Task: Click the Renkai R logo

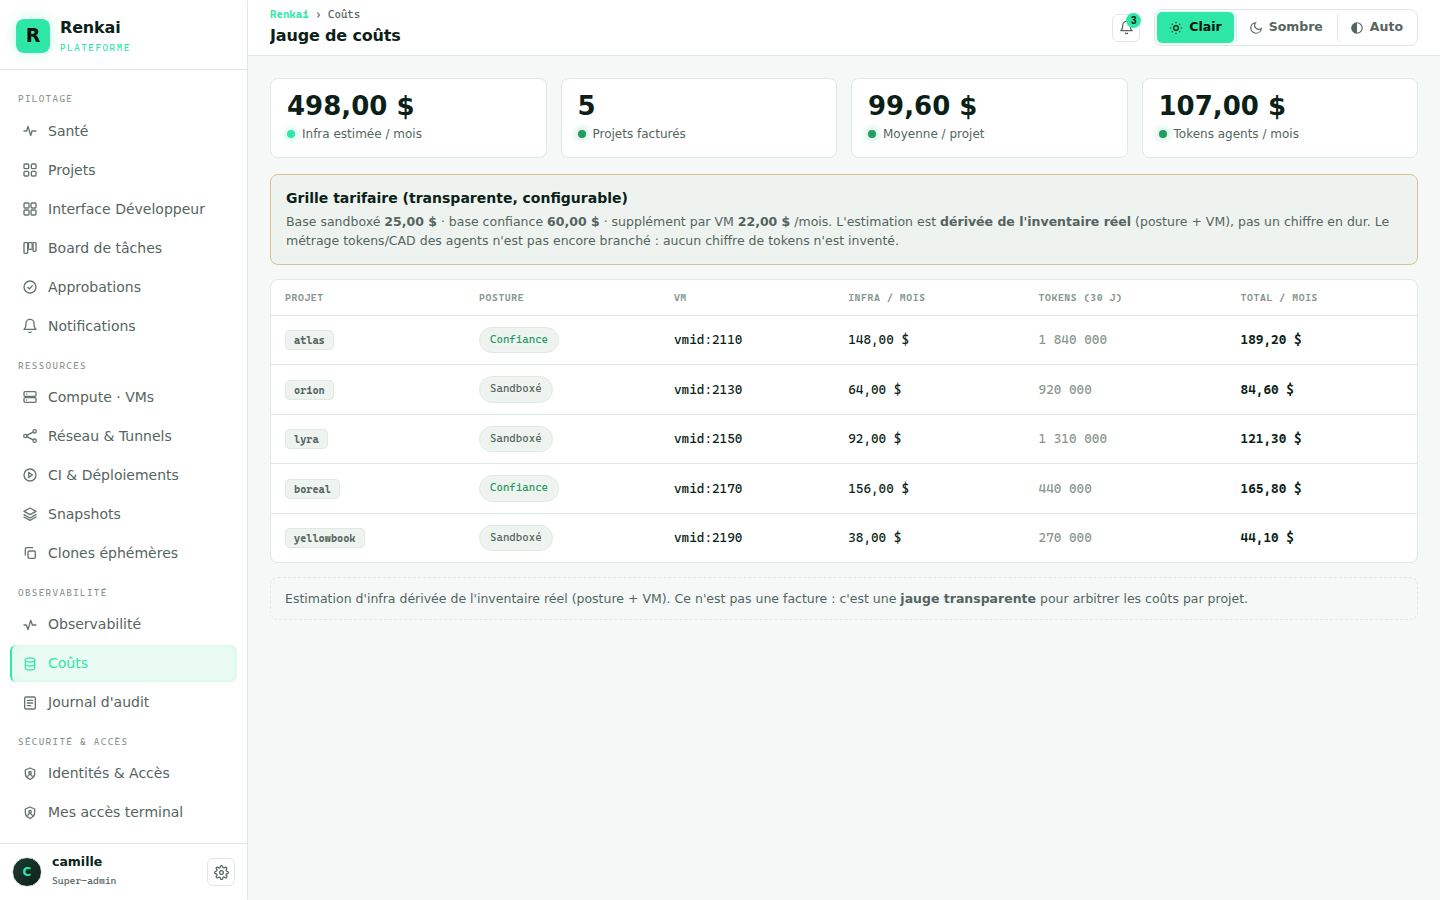Action: [x=33, y=36]
